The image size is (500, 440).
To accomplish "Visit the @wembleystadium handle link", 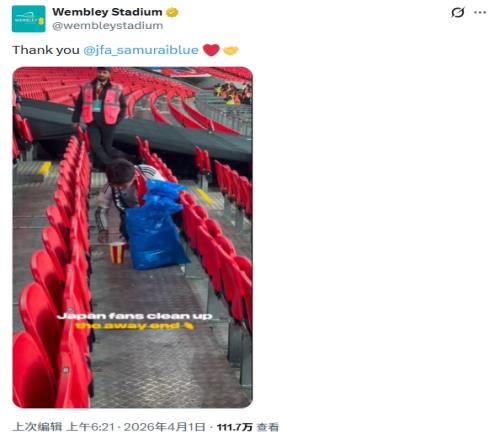I will pos(108,26).
